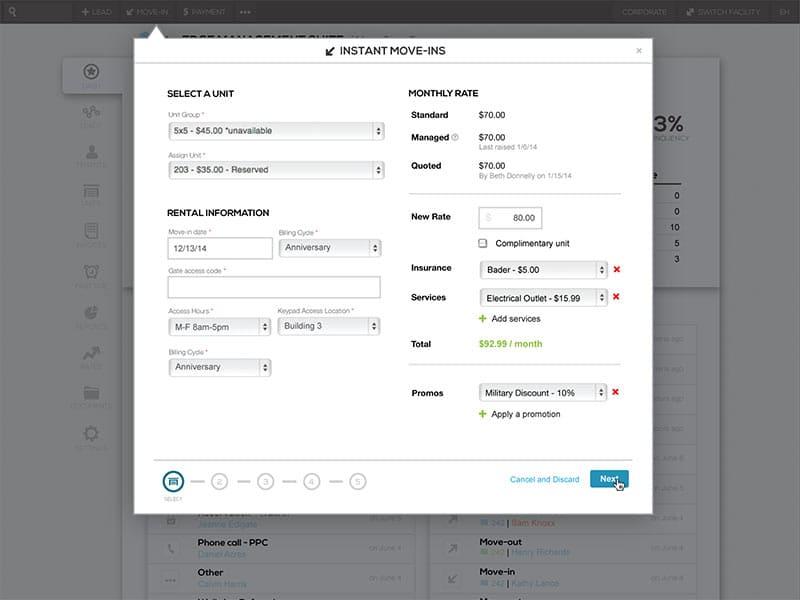Close the Instant Move-Ins dialog

(x=639, y=51)
